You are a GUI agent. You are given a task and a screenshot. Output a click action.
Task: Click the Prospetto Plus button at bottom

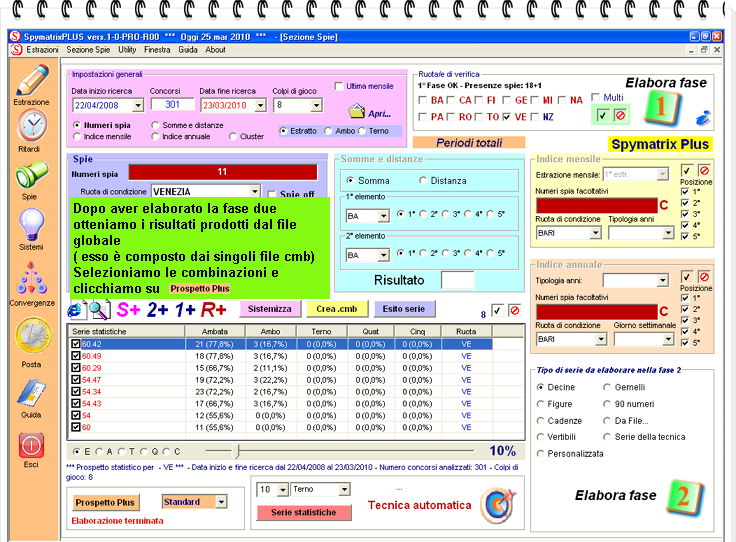click(x=105, y=503)
